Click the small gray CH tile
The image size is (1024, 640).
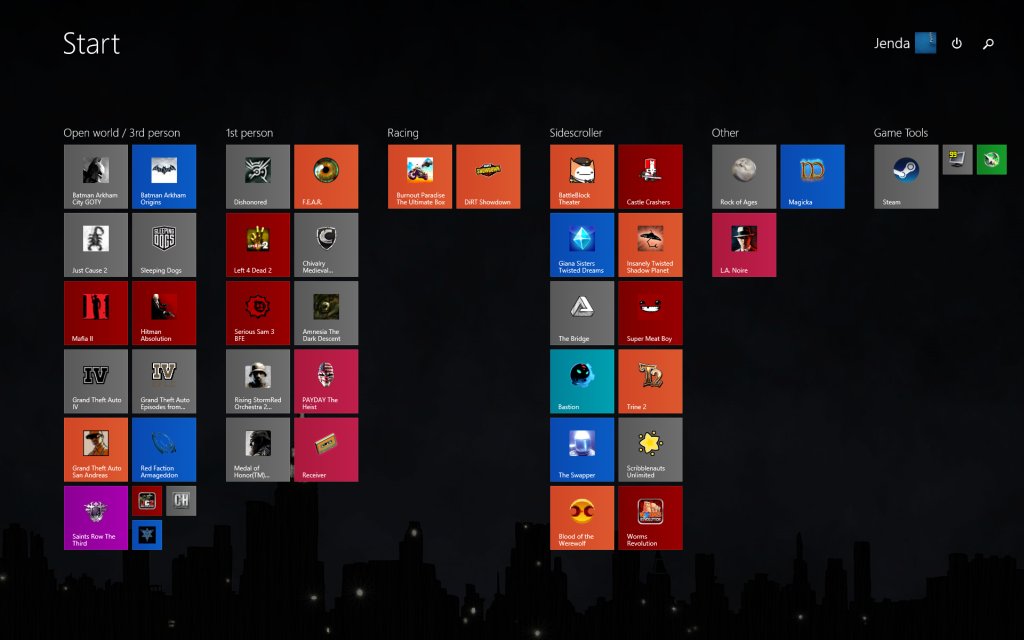coord(181,501)
